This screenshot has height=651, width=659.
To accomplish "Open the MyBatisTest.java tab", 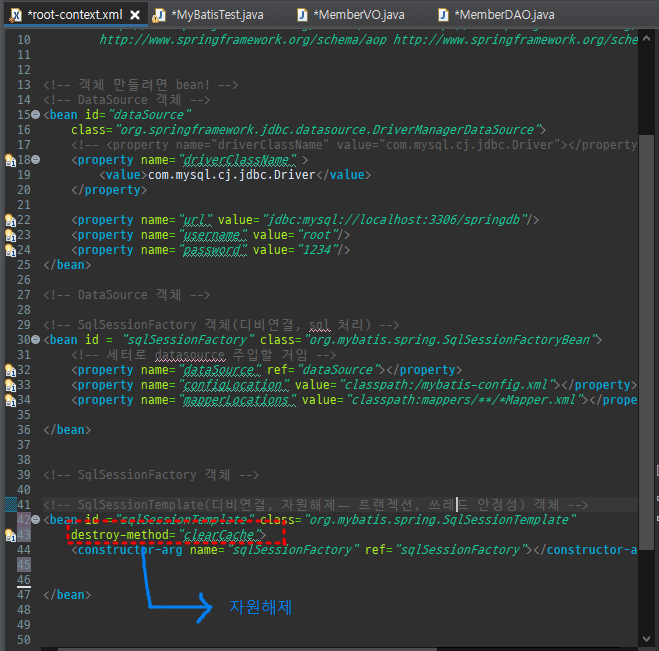I will pyautogui.click(x=218, y=15).
